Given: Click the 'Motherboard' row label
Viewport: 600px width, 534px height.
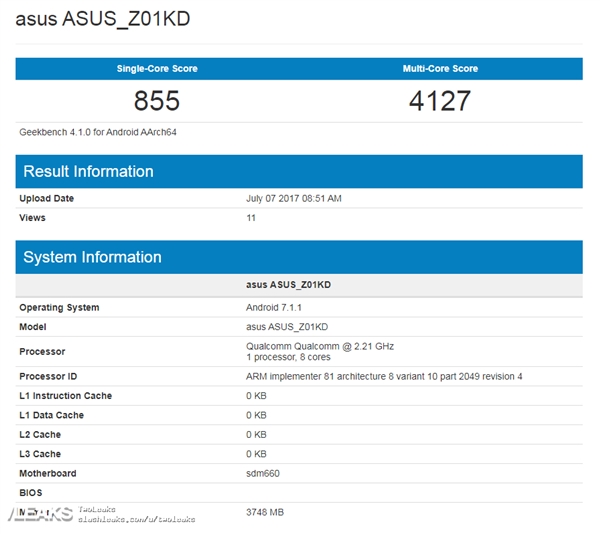Looking at the screenshot, I should [47, 474].
